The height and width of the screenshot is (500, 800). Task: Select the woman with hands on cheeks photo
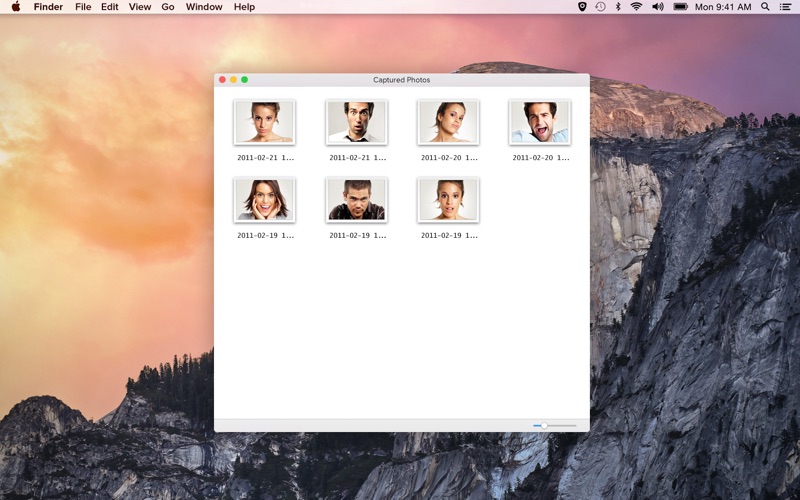(x=264, y=200)
